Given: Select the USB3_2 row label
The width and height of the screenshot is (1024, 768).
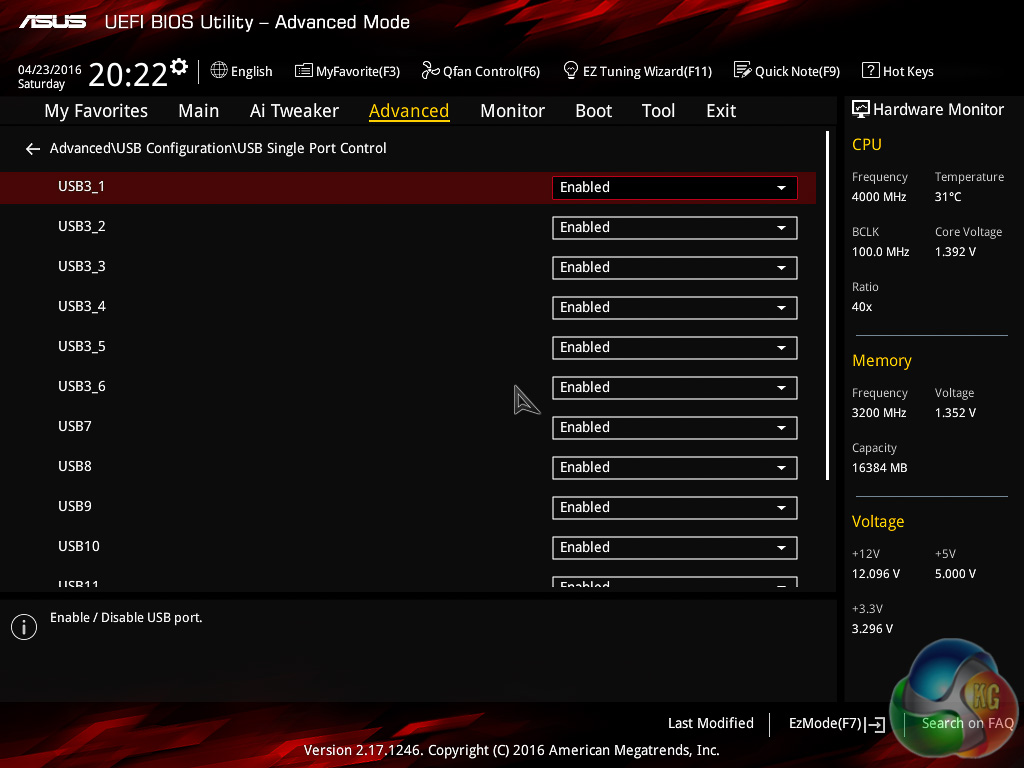Looking at the screenshot, I should click(x=82, y=226).
